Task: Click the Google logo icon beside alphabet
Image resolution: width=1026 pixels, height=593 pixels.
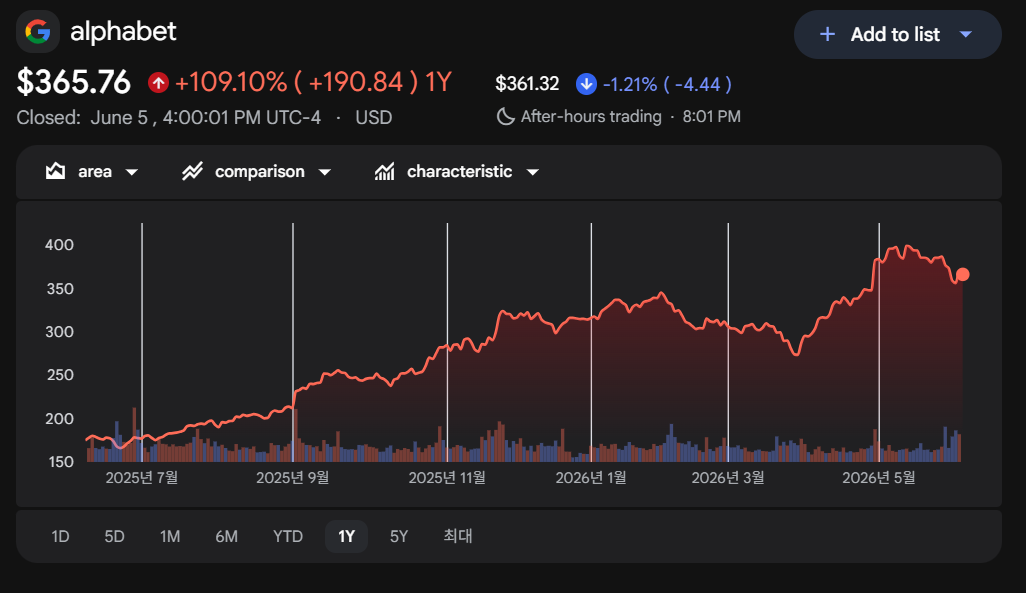Action: pos(38,31)
